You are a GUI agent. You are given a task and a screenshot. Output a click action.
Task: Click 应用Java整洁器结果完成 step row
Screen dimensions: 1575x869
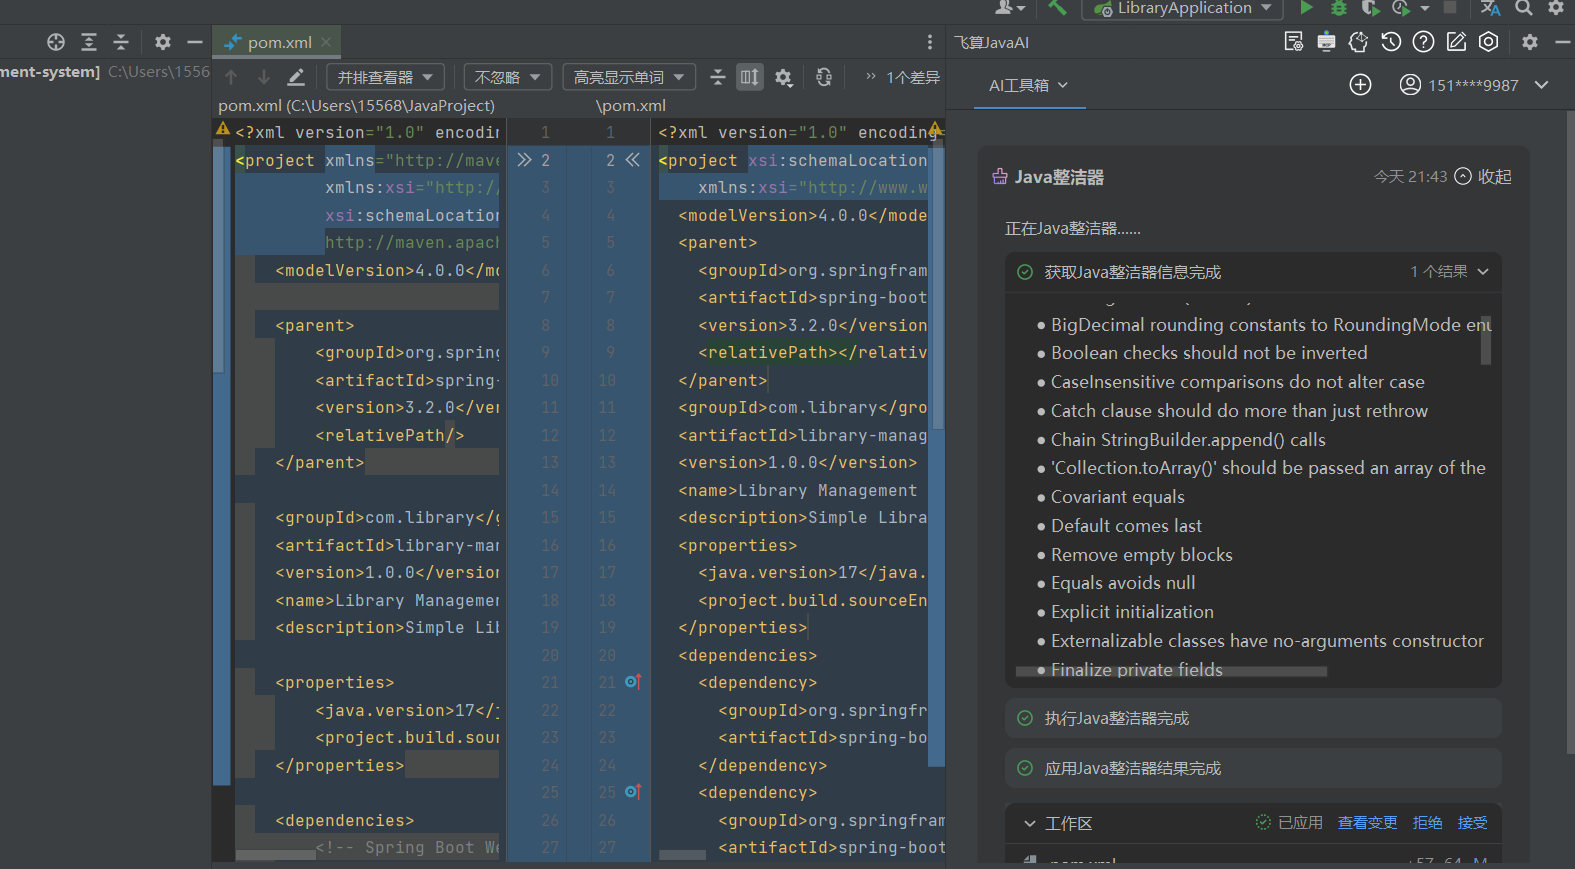coord(1253,768)
